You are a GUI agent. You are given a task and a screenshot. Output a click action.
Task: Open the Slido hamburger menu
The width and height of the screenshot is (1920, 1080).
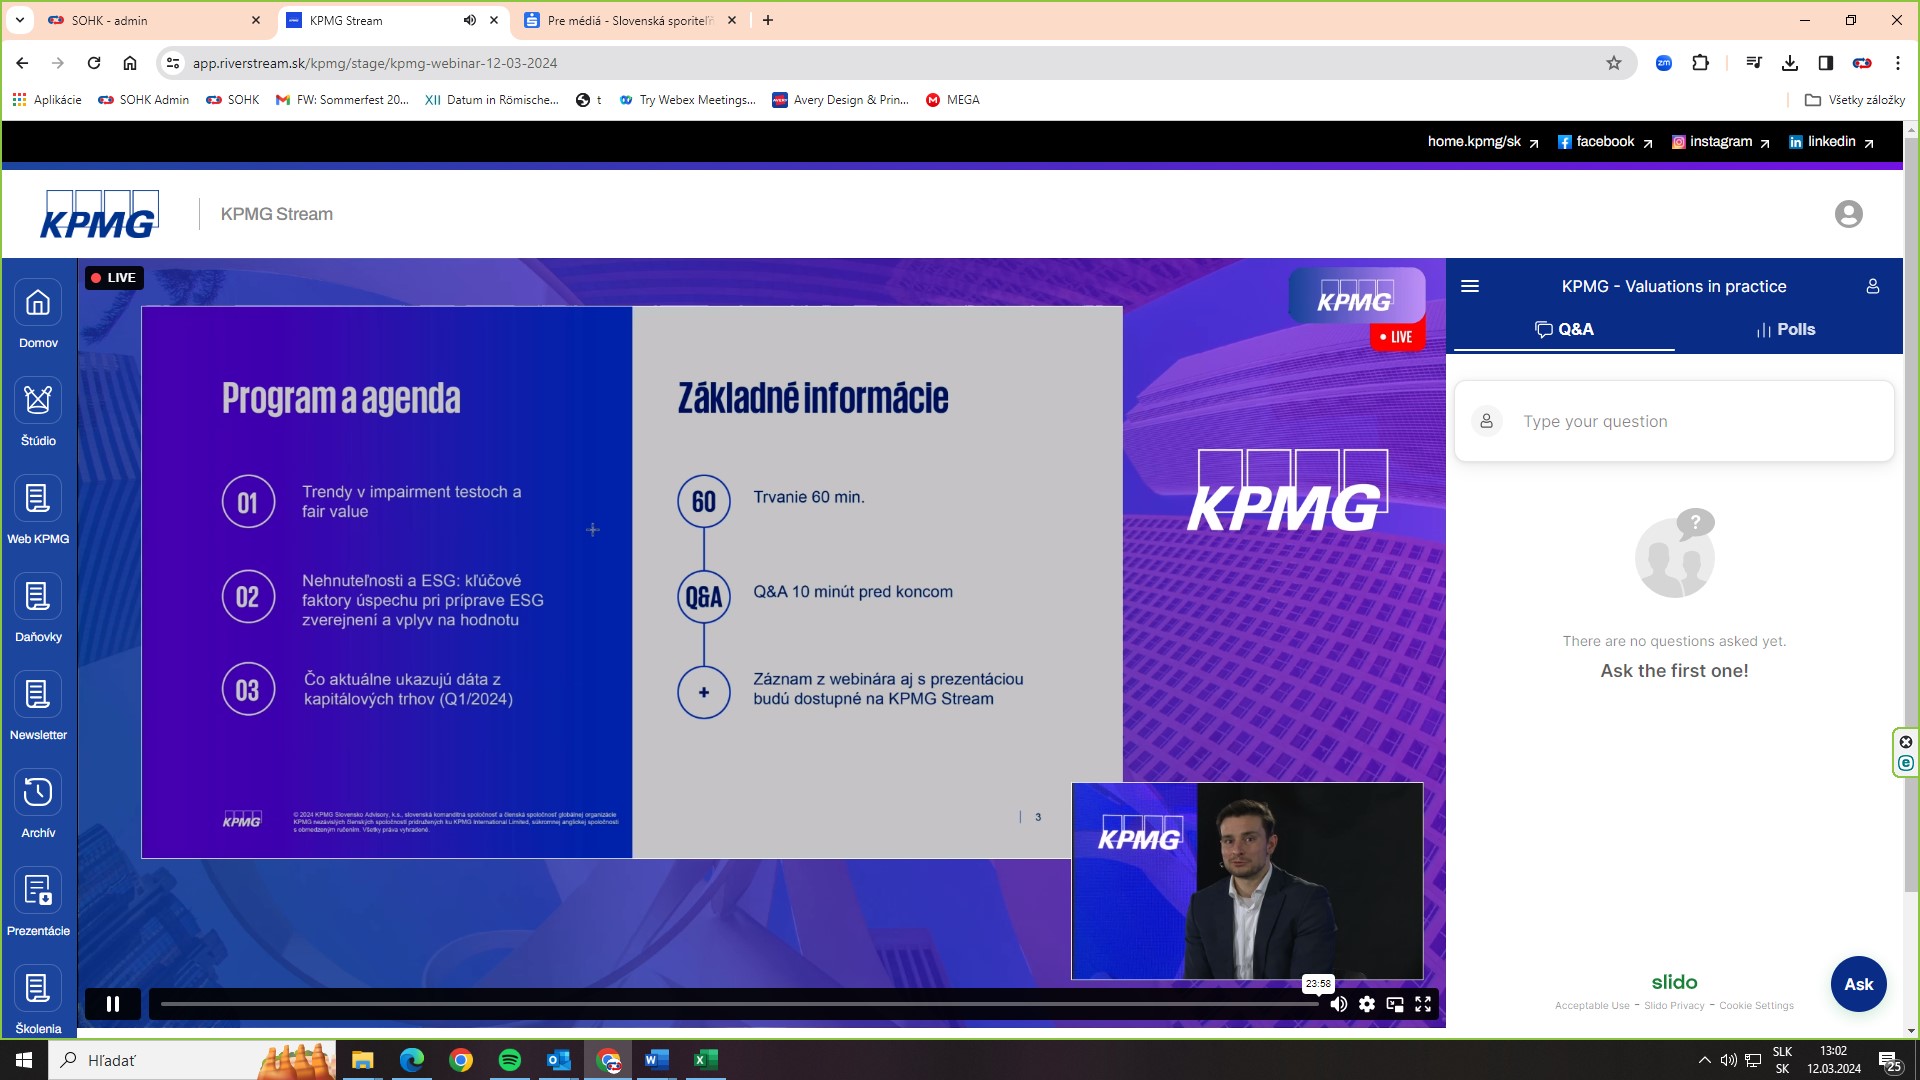coord(1470,286)
